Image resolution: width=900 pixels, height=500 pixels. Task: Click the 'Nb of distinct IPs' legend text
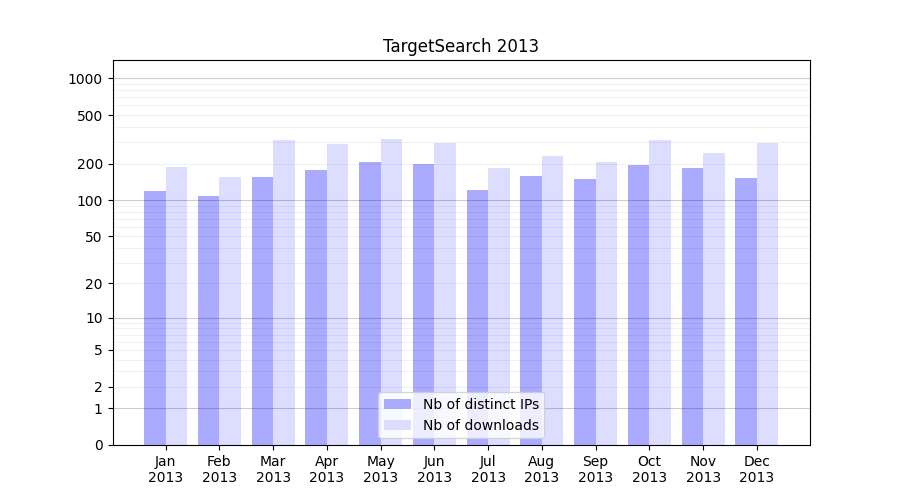(x=481, y=404)
